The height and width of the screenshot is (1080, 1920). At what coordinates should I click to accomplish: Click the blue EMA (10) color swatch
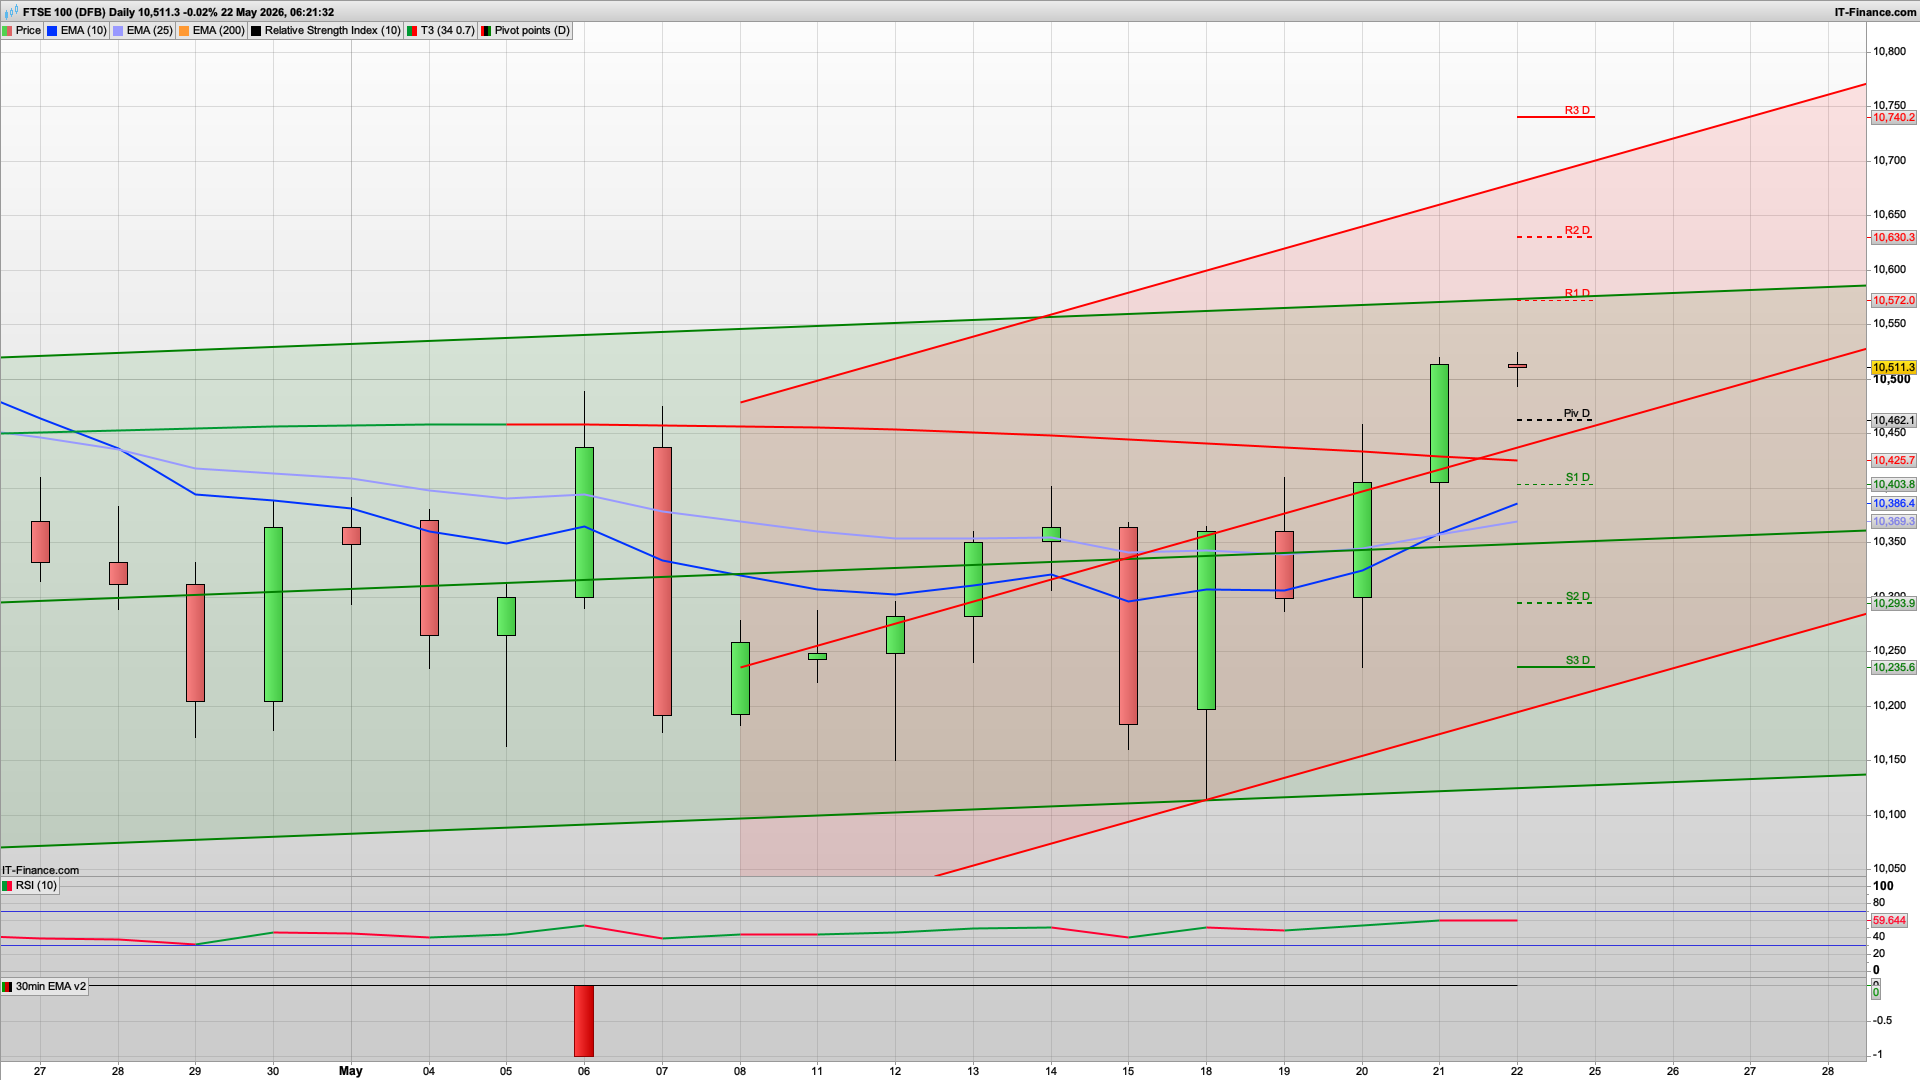pyautogui.click(x=52, y=30)
